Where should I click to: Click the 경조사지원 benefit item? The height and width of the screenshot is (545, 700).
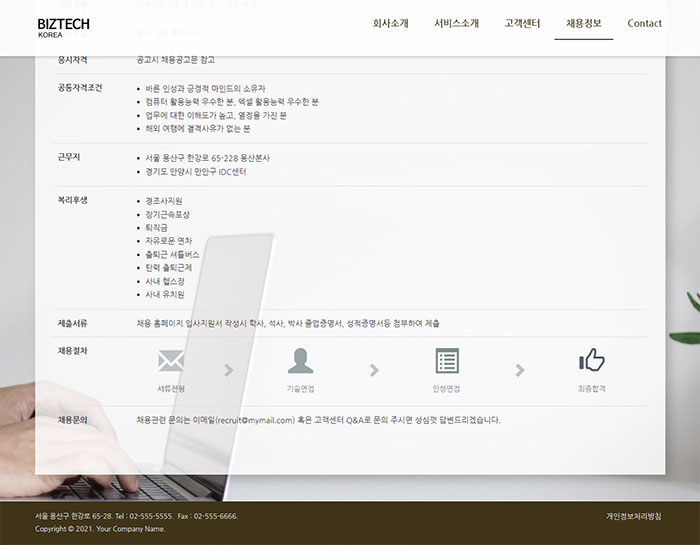(164, 201)
